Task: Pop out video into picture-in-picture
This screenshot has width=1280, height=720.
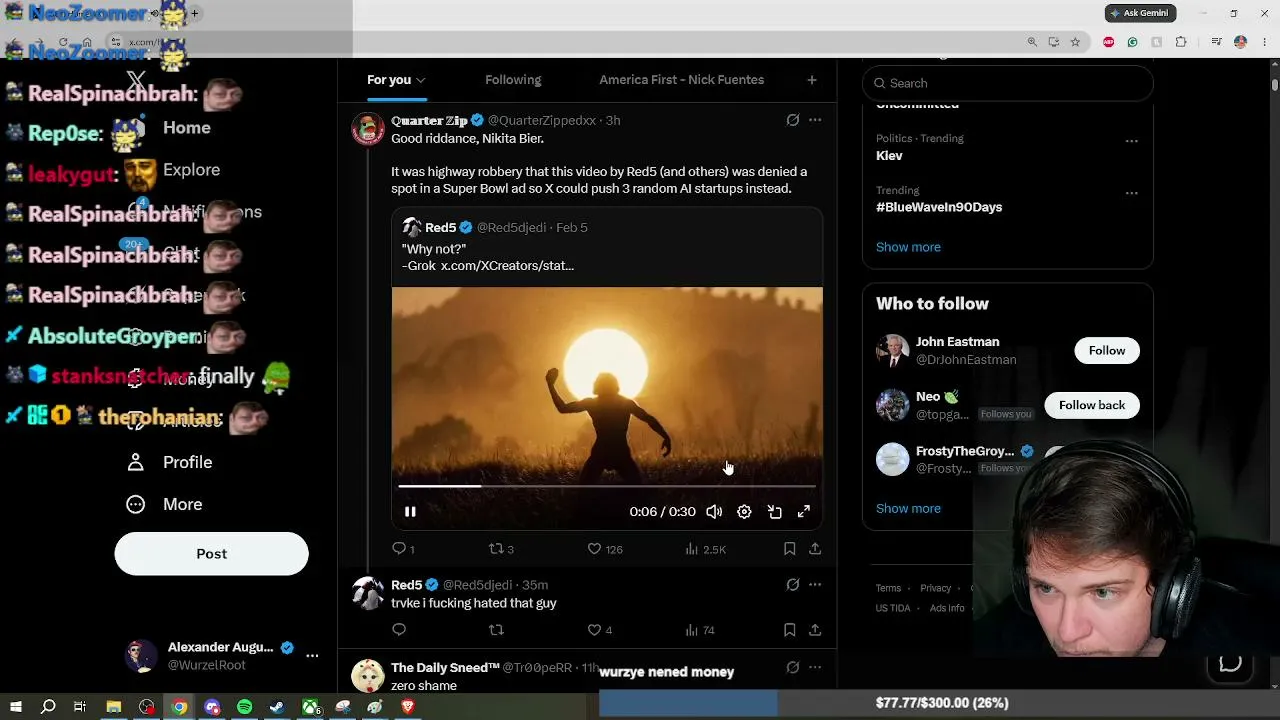Action: pos(774,511)
